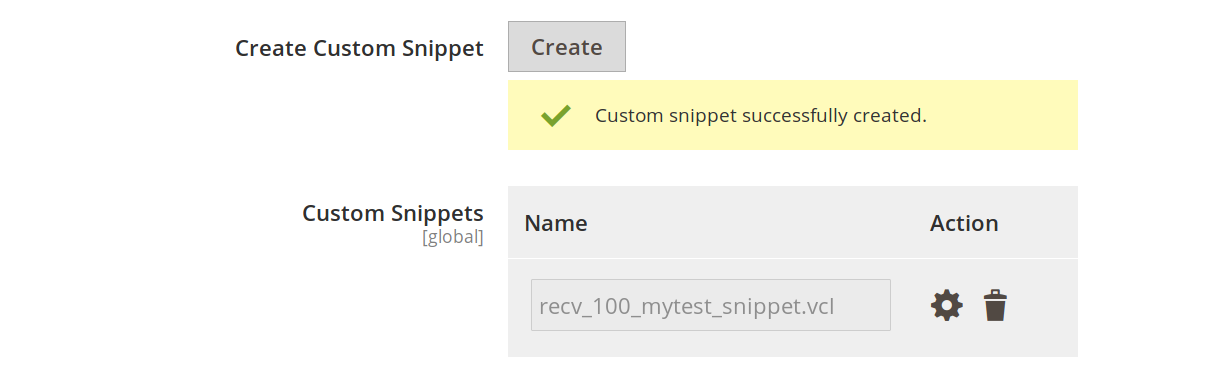Click the Custom Snippets field label
This screenshot has width=1230, height=388.
click(x=393, y=213)
